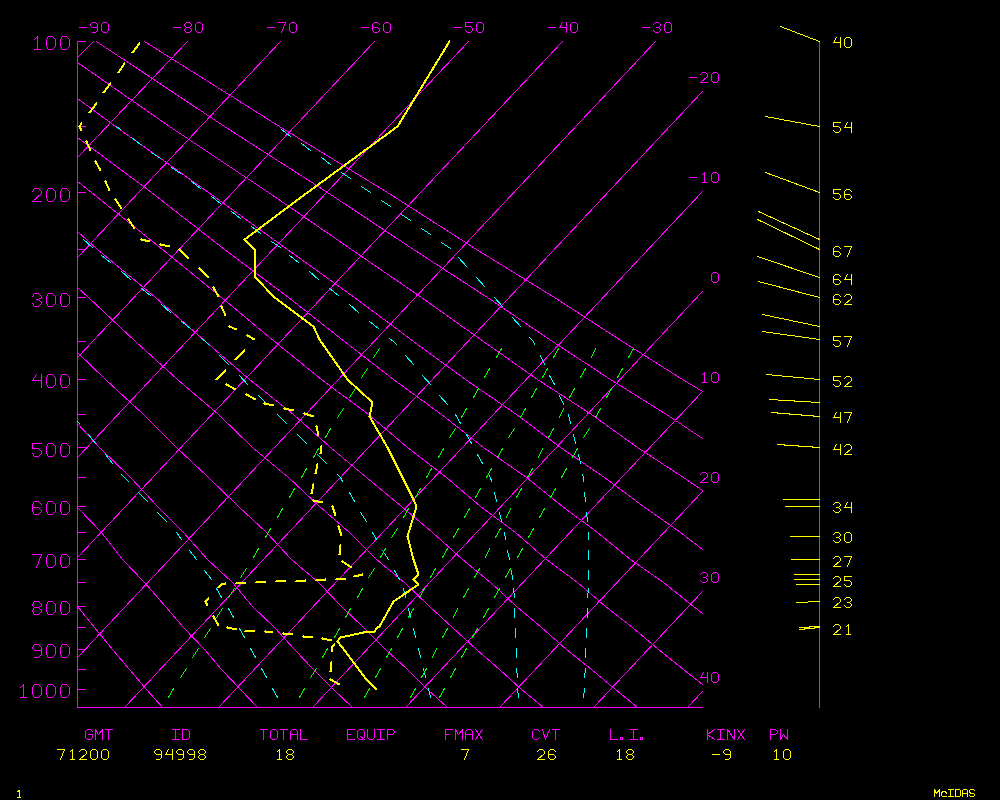1000x800 pixels.
Task: Select the FMAX header label
Action: (464, 735)
